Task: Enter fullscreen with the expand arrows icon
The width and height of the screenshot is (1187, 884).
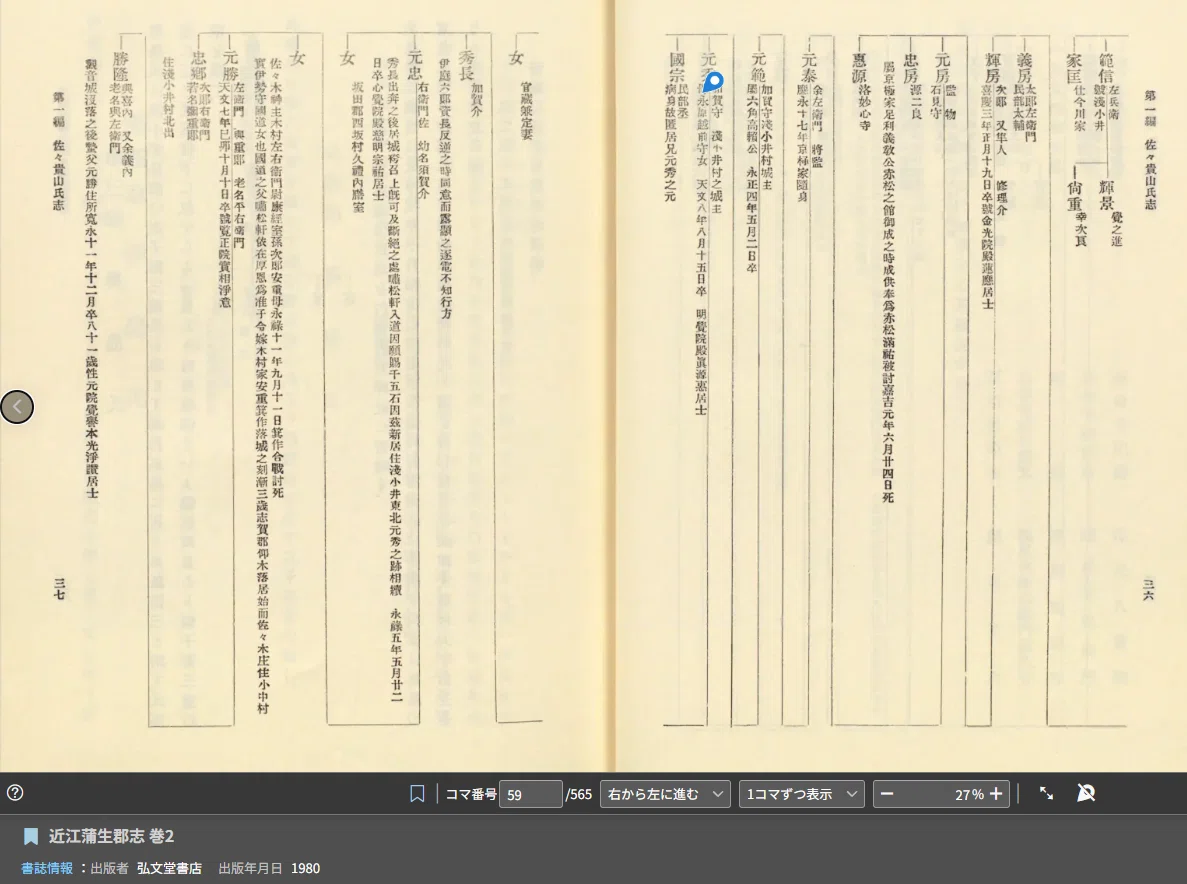Action: coord(1046,793)
